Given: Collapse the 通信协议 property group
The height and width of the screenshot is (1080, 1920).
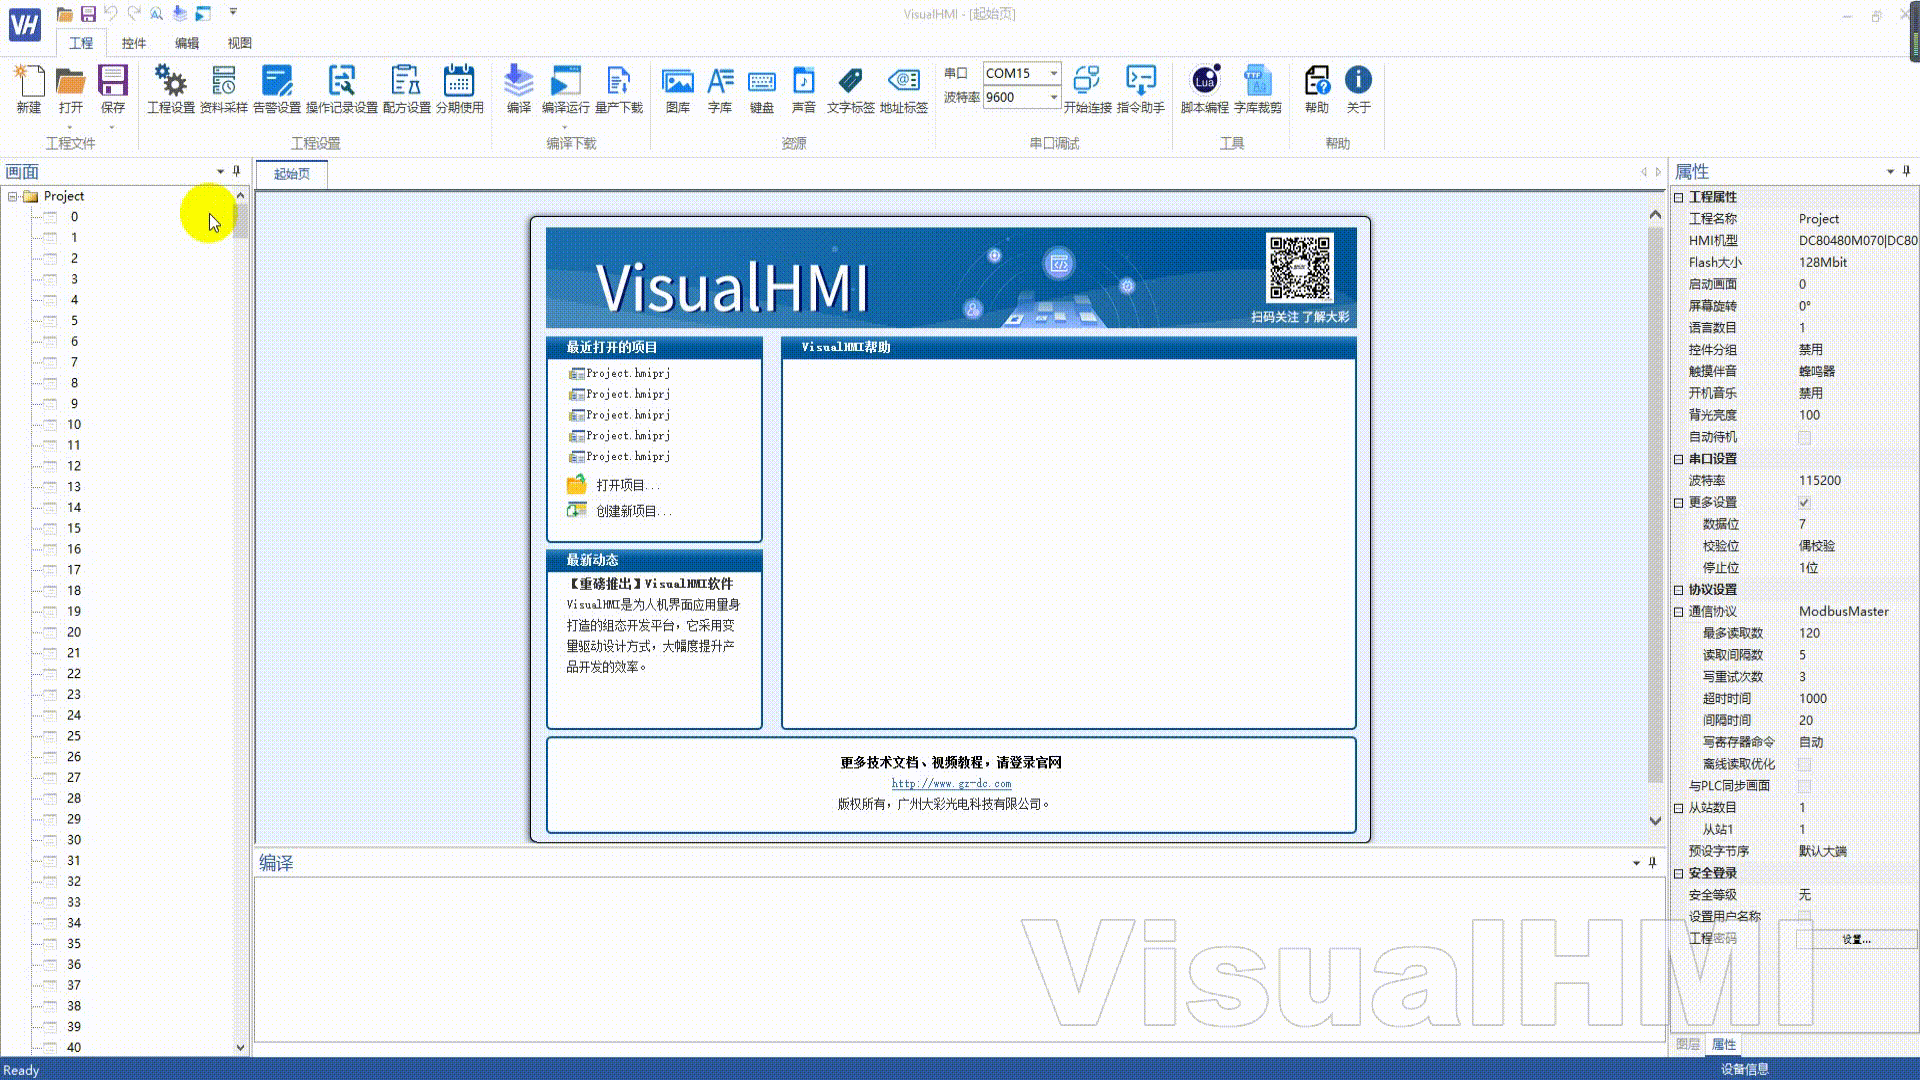Looking at the screenshot, I should [x=1679, y=612].
